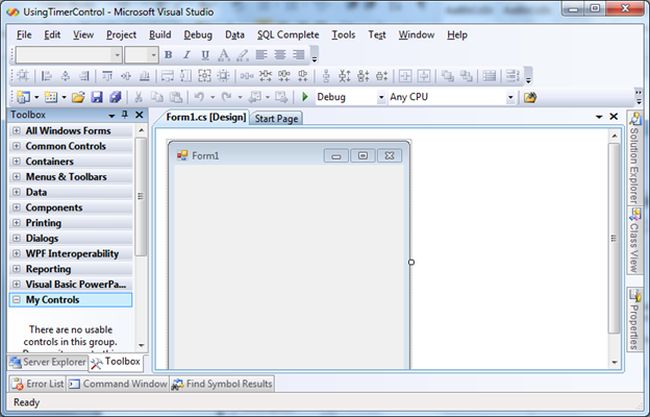Switch to Start Page tab
The height and width of the screenshot is (417, 650).
tap(276, 119)
